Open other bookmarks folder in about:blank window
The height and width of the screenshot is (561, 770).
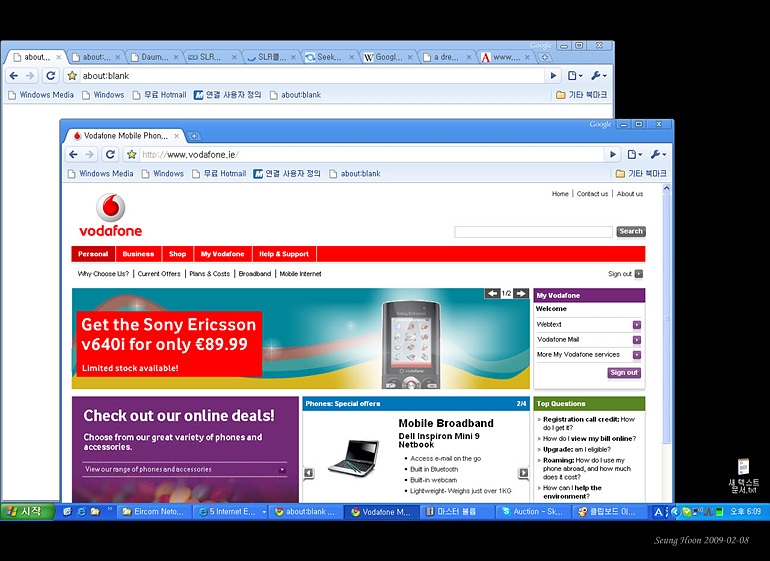581,95
